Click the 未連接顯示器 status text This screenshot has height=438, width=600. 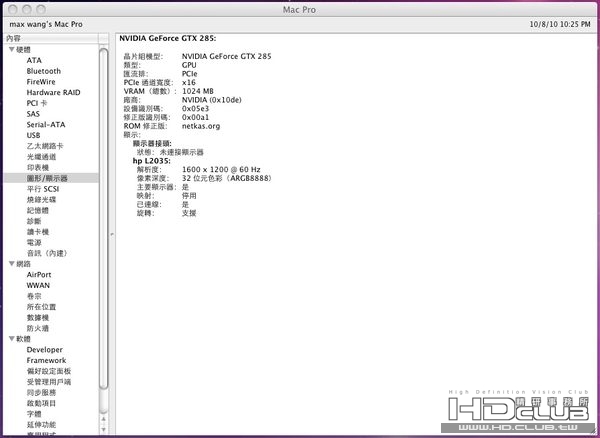coord(182,152)
